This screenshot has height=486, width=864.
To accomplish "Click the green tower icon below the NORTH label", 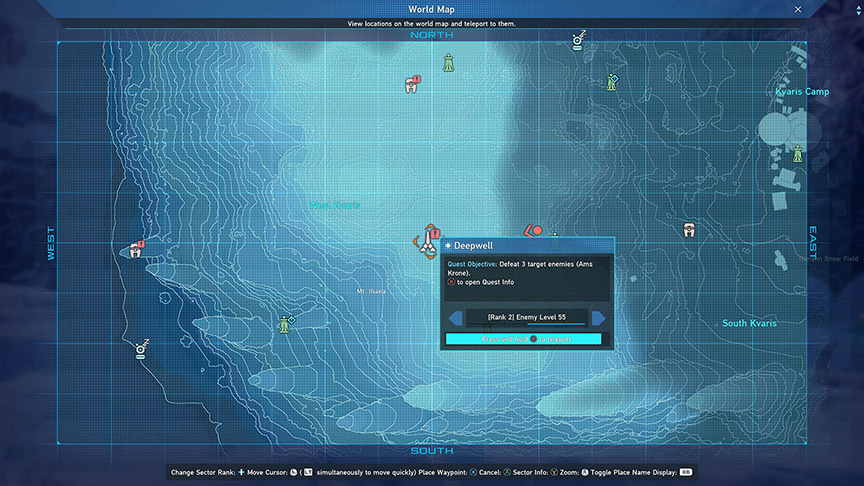I will click(x=450, y=63).
